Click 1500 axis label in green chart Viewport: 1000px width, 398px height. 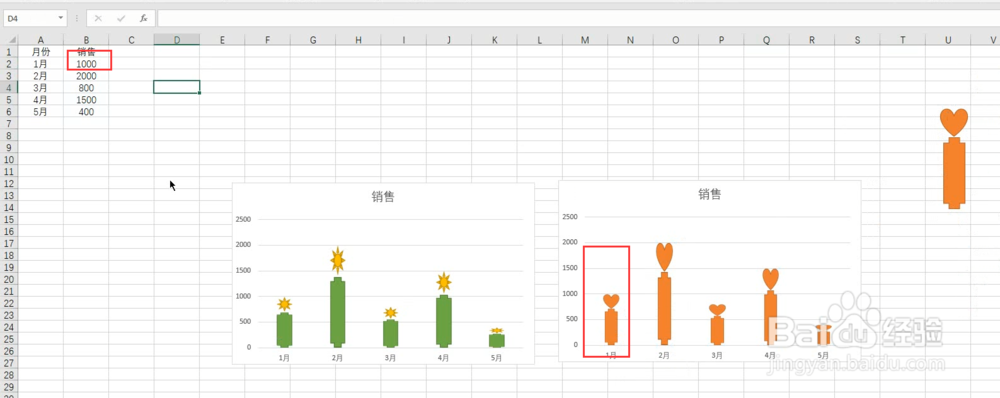click(x=243, y=270)
